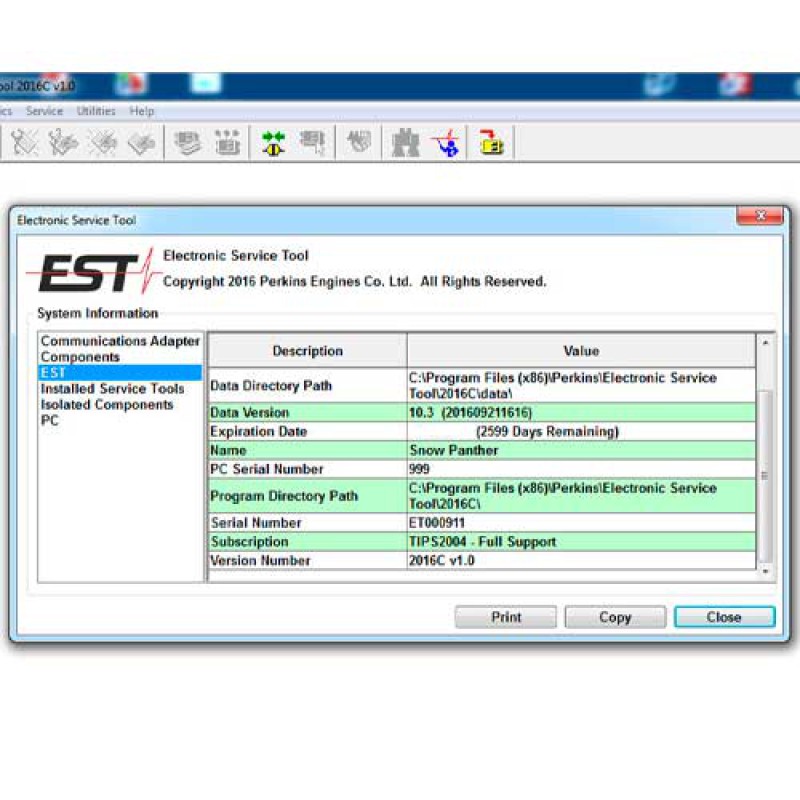Open the Help menu
800x800 pixels.
click(x=142, y=111)
